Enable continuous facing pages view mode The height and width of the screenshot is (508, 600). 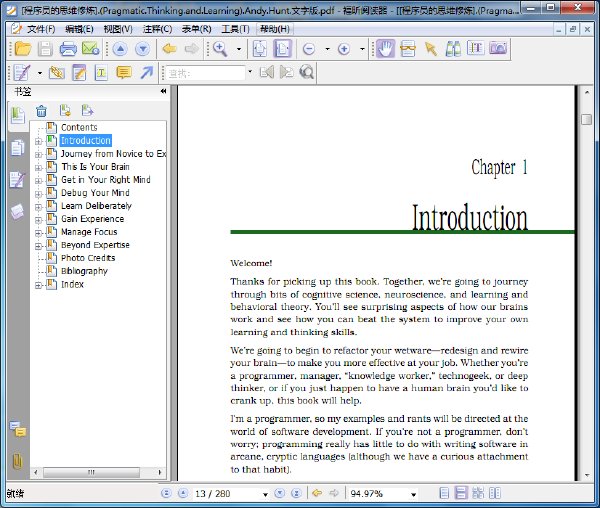click(478, 493)
